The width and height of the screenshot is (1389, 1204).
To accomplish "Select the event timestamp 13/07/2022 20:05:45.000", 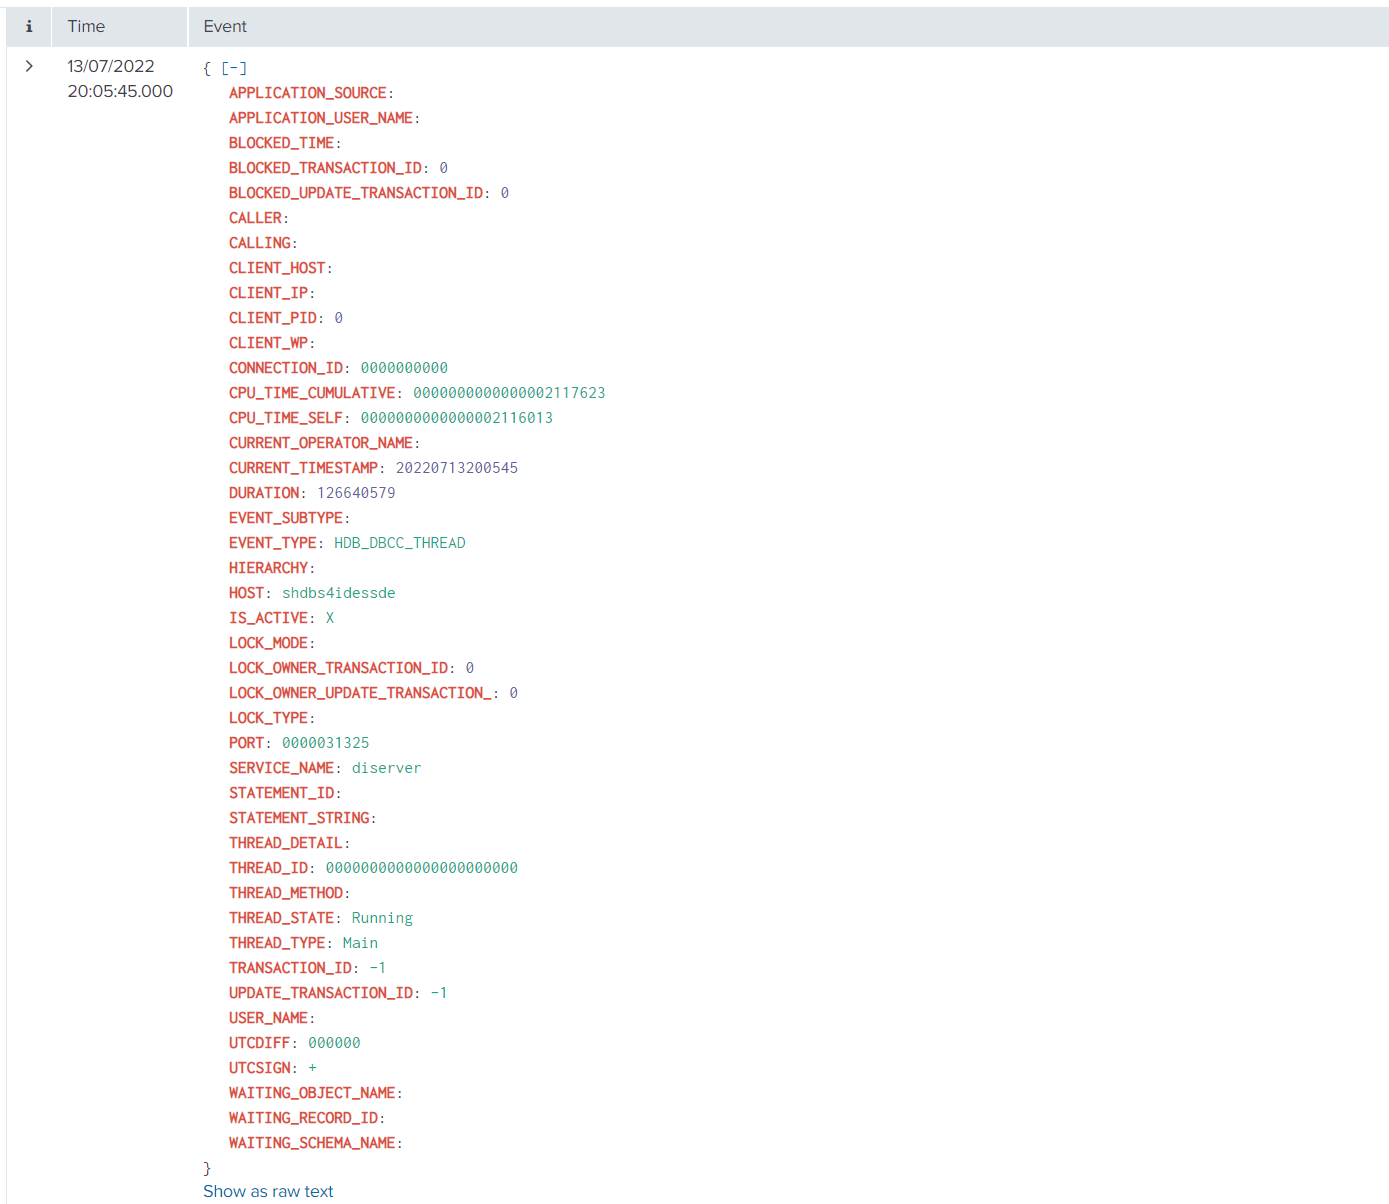I will (x=119, y=79).
